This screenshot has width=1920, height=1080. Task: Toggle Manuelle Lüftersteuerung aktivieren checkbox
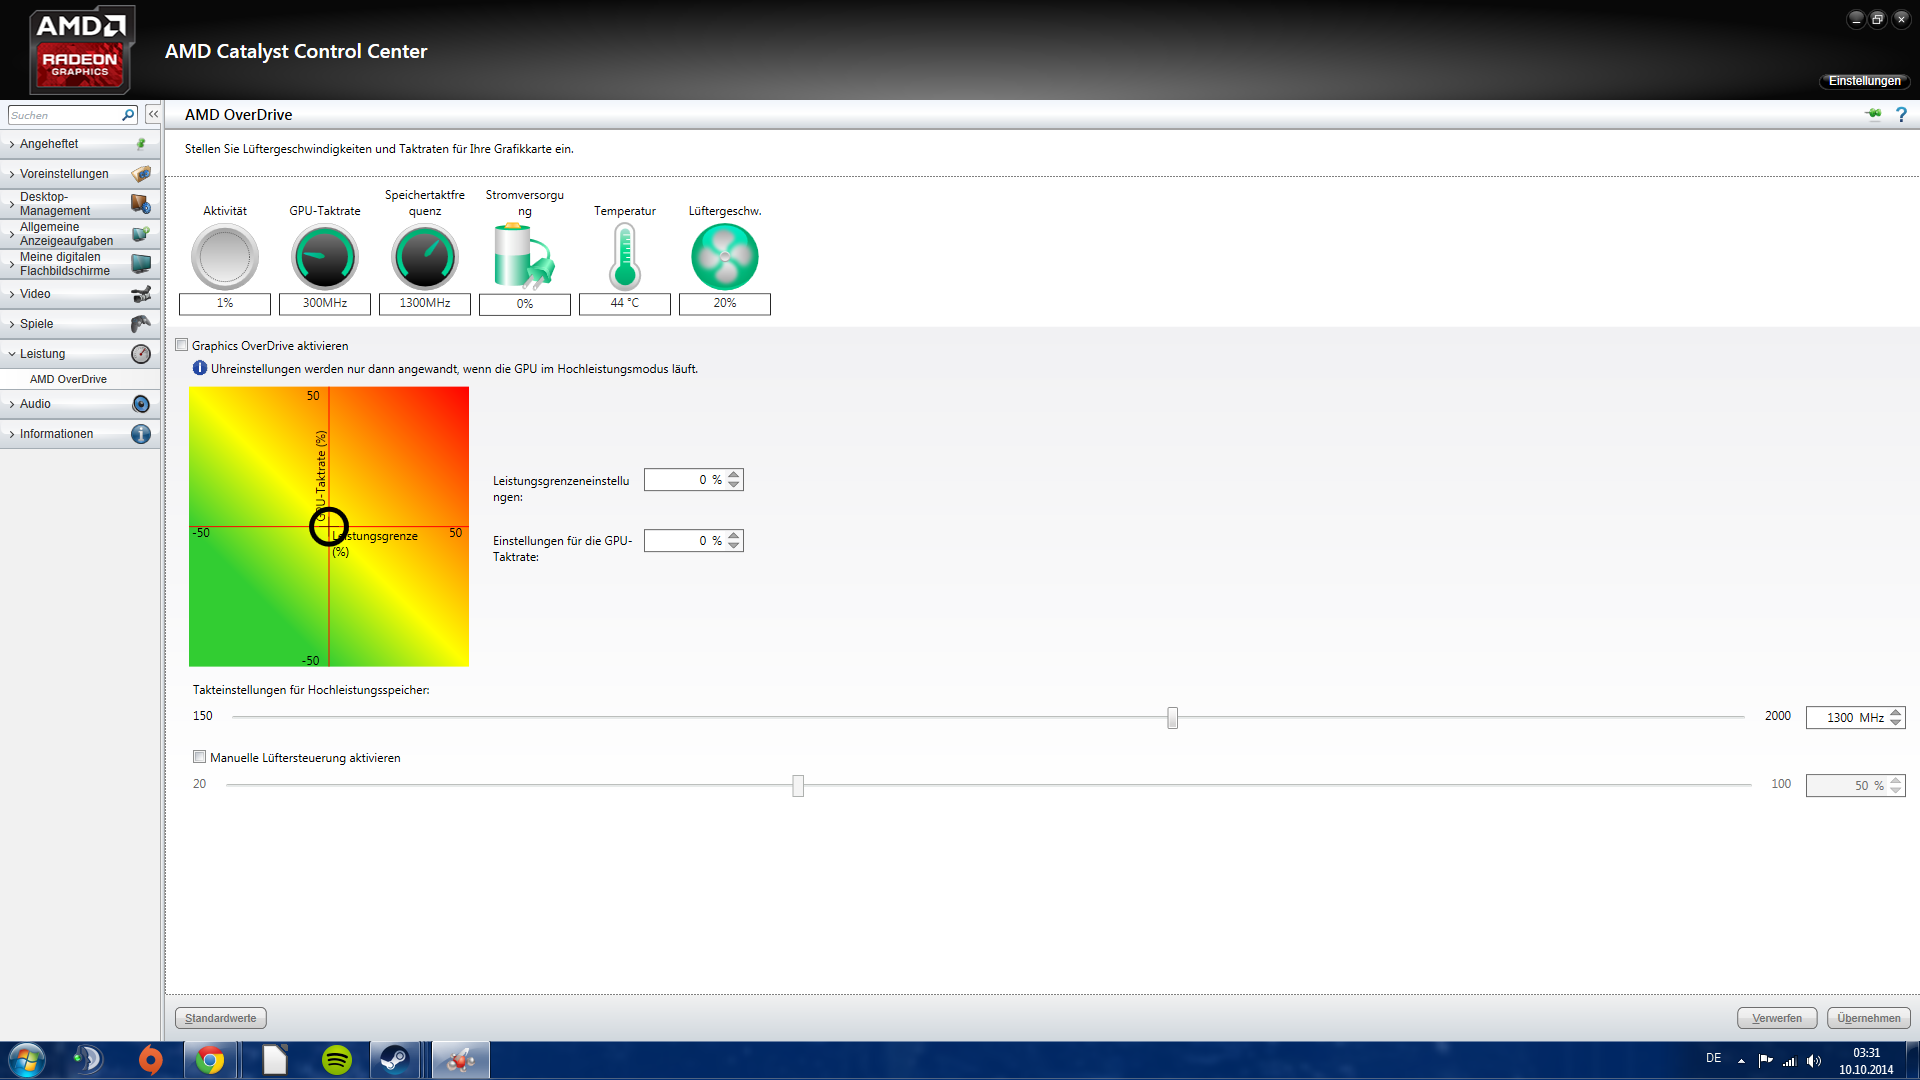point(200,757)
